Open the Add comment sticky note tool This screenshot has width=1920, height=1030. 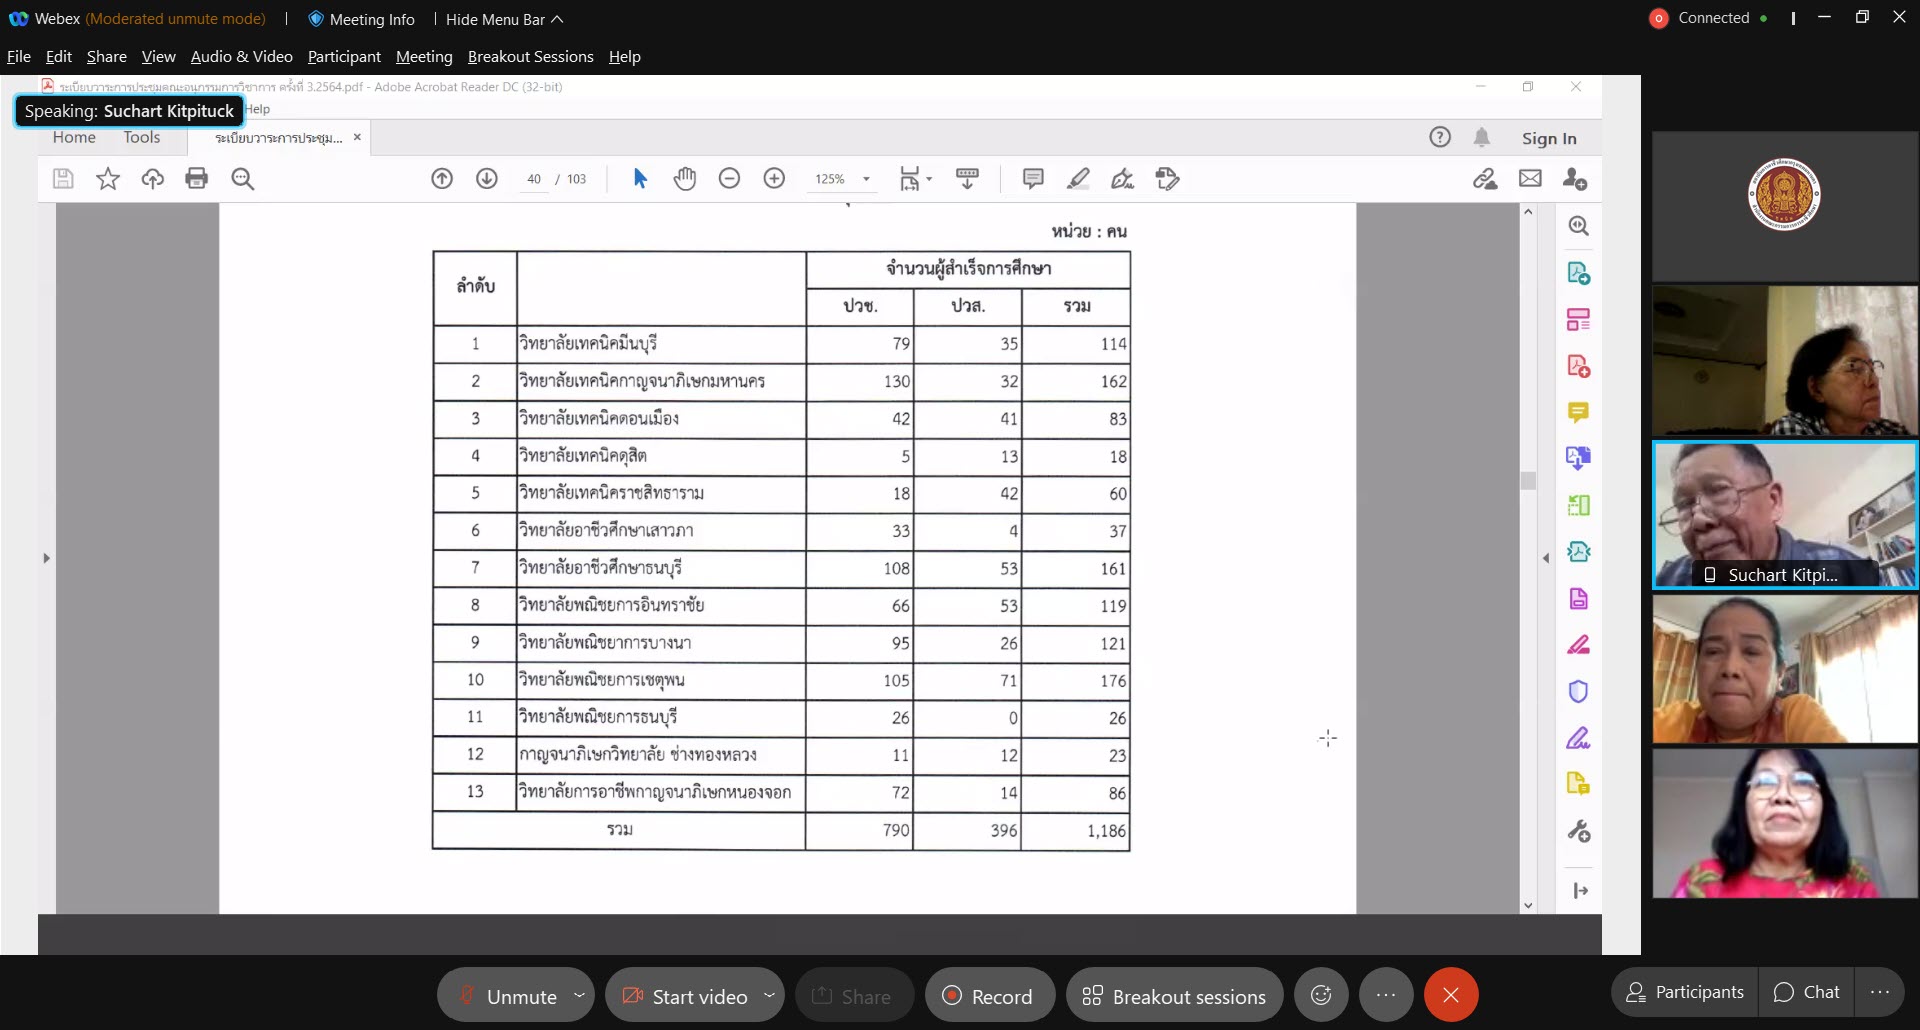pyautogui.click(x=1033, y=179)
